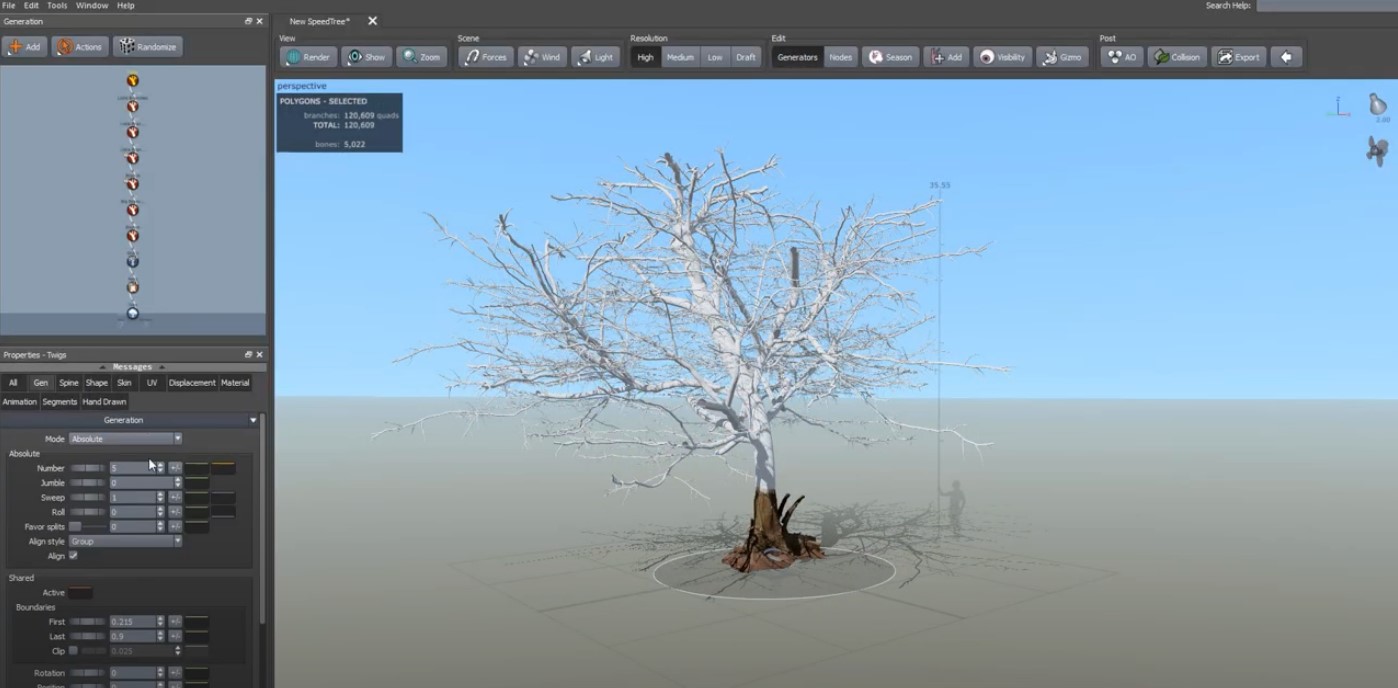Toggle the Wind scene button
This screenshot has width=1398, height=688.
coord(542,57)
